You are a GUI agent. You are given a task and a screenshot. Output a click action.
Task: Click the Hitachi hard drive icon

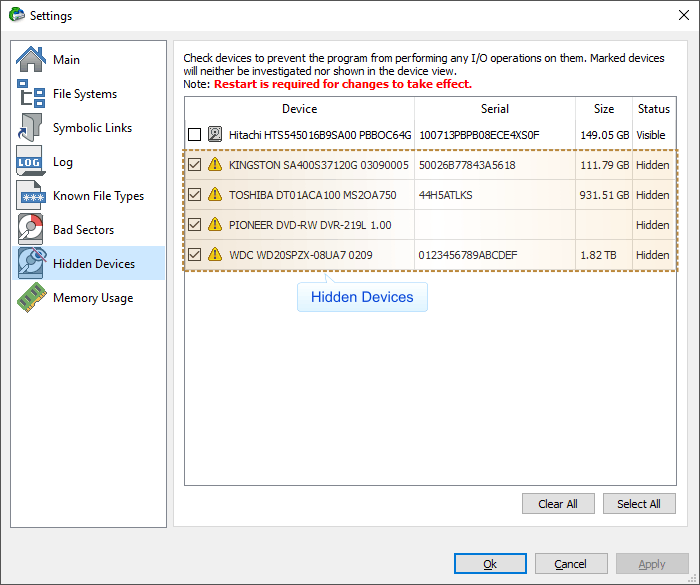pos(215,135)
